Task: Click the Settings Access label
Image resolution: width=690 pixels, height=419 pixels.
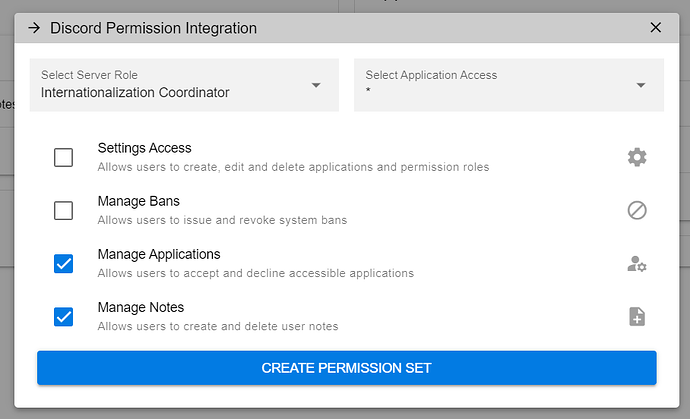Action: [x=144, y=148]
